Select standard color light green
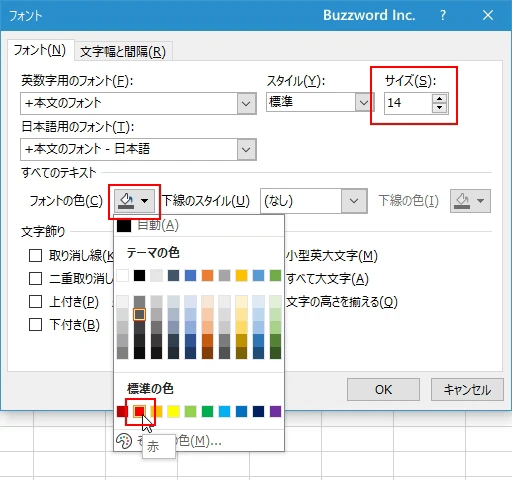Screen dimensions: 512x480 pyautogui.click(x=190, y=411)
